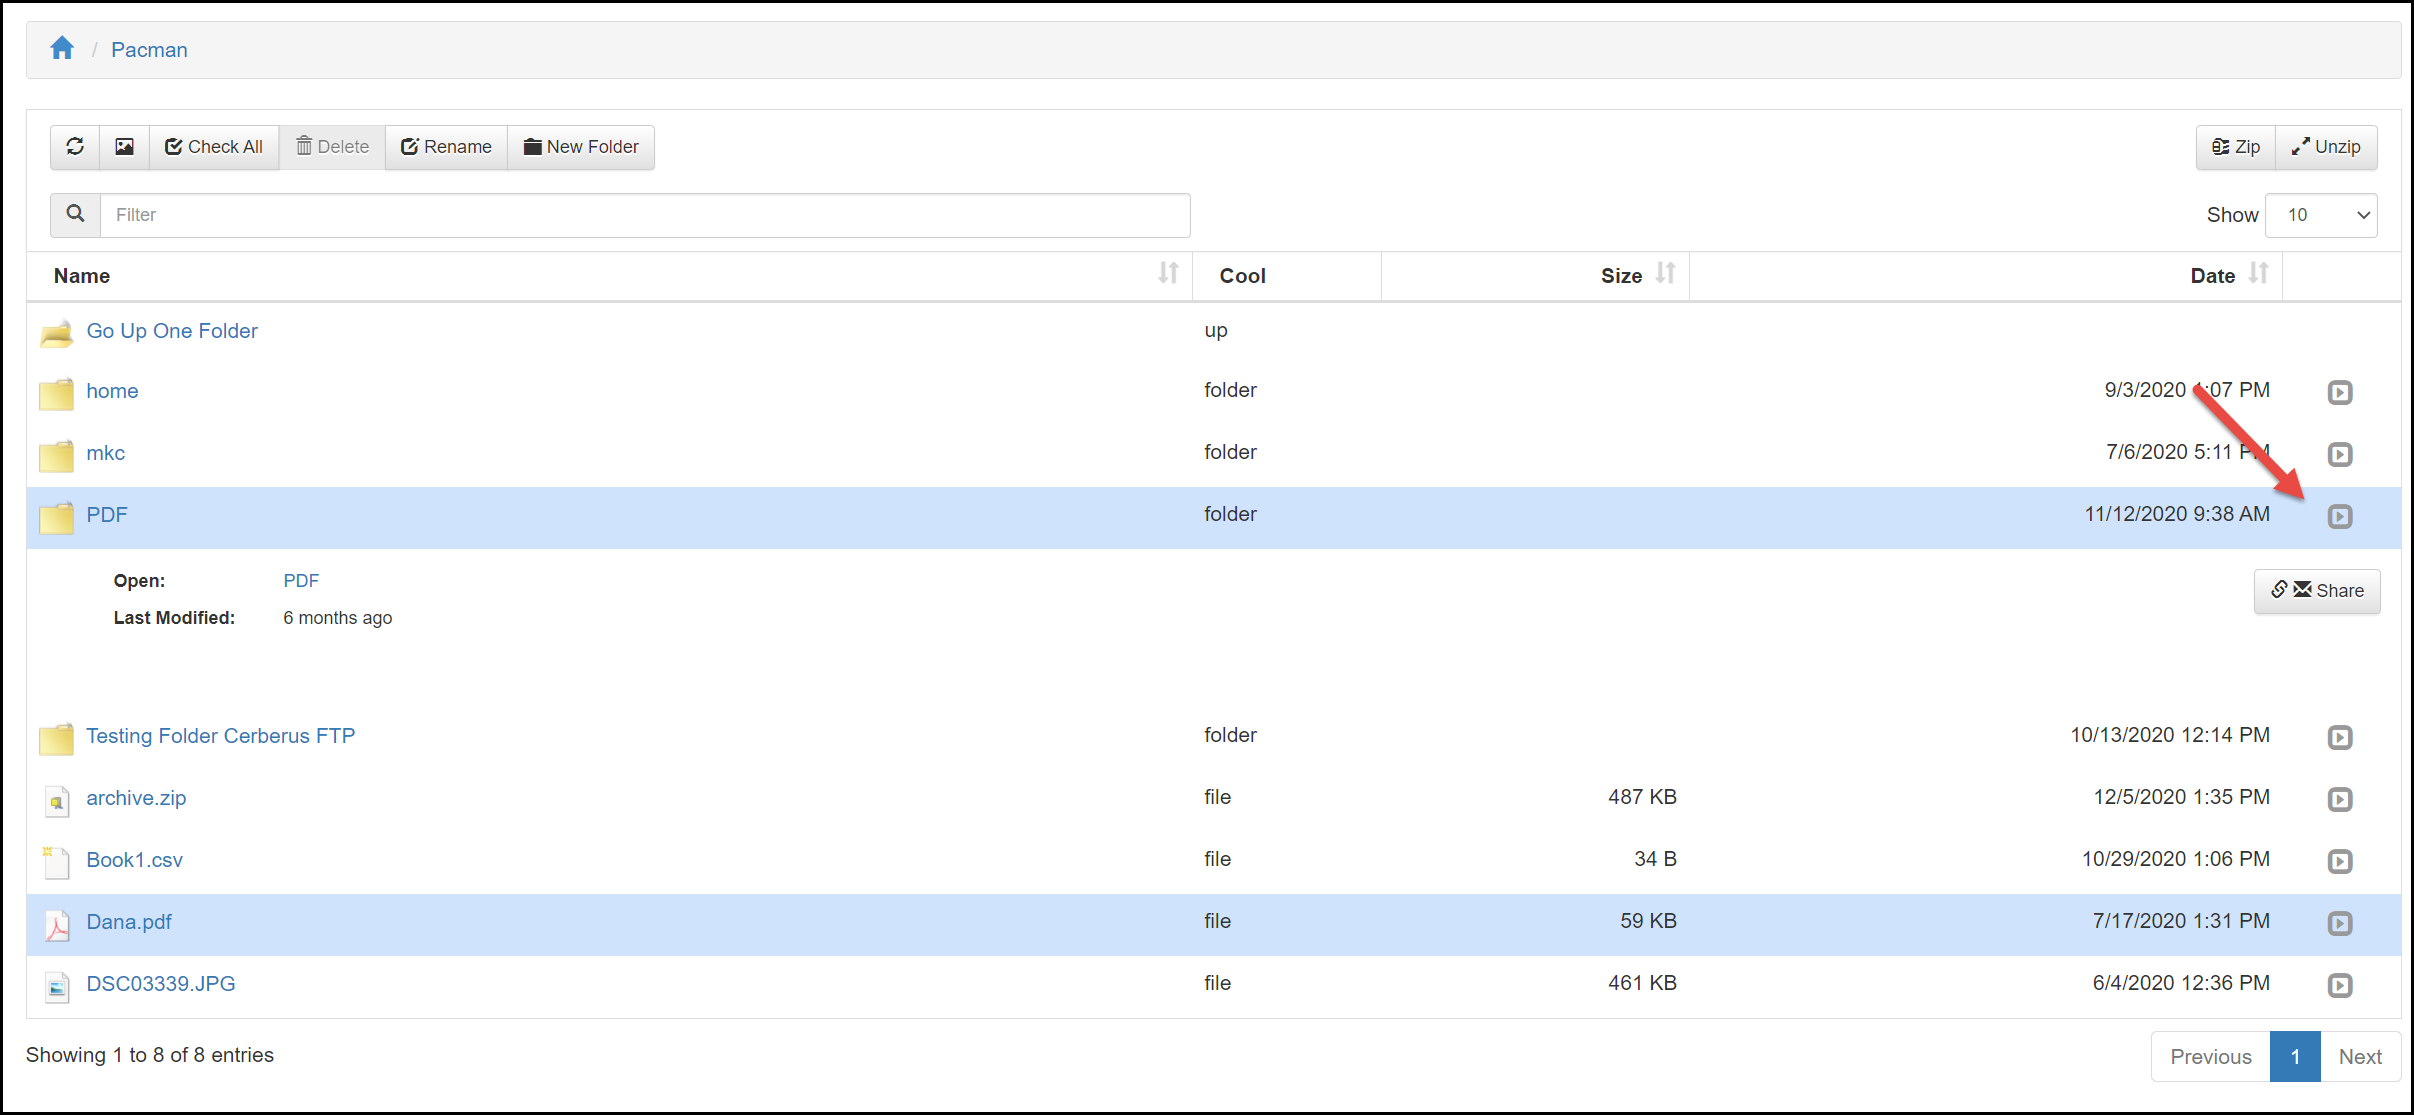This screenshot has height=1115, width=2414.
Task: Click the home folder icon
Action: point(57,393)
